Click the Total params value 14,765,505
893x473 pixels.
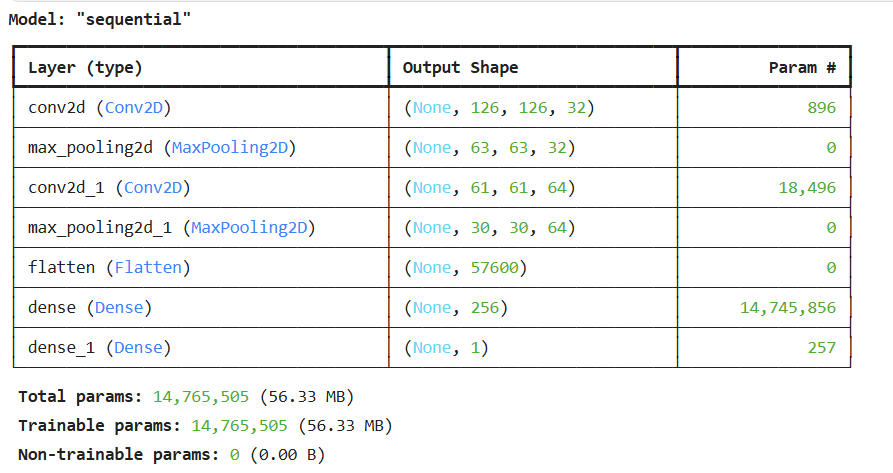[200, 397]
